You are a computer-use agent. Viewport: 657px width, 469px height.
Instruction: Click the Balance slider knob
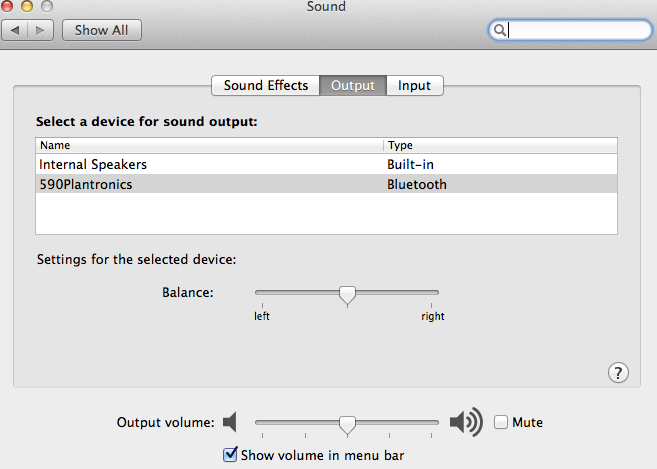coord(347,295)
